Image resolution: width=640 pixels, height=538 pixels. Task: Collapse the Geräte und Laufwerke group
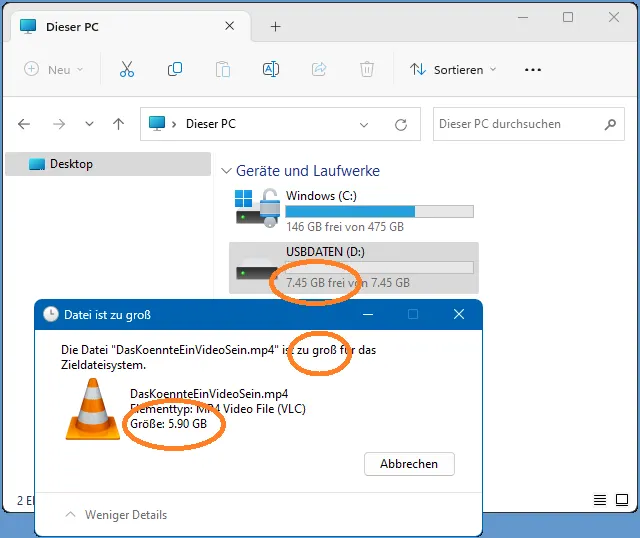226,171
